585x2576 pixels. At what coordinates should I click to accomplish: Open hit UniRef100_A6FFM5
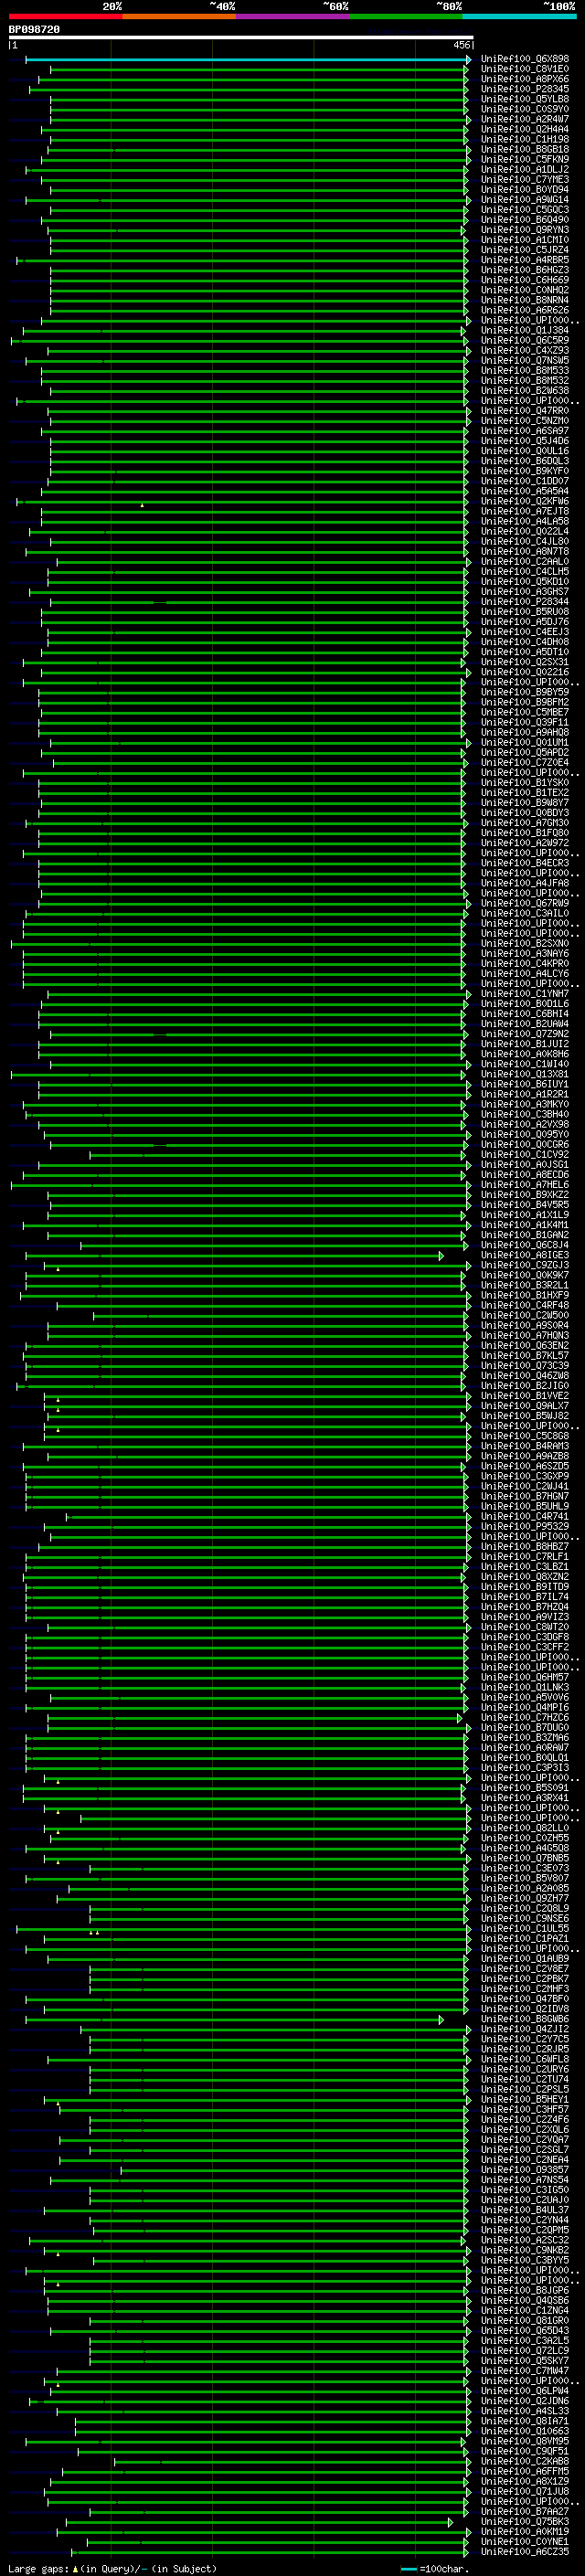point(525,2471)
